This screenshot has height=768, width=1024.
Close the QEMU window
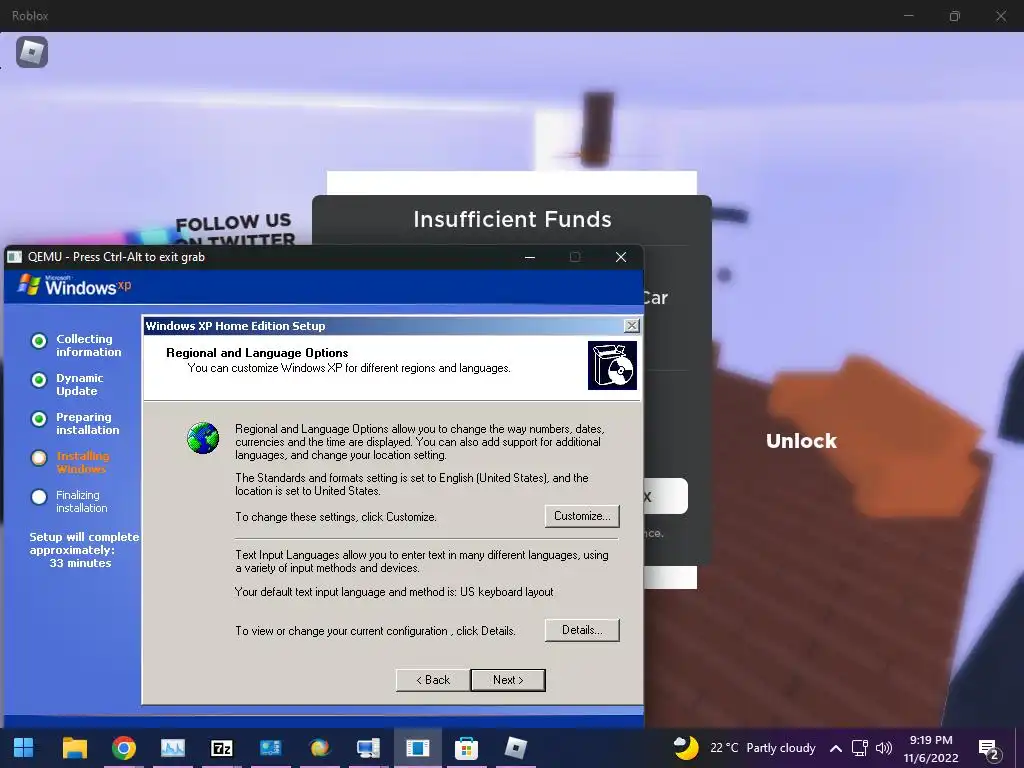click(621, 257)
